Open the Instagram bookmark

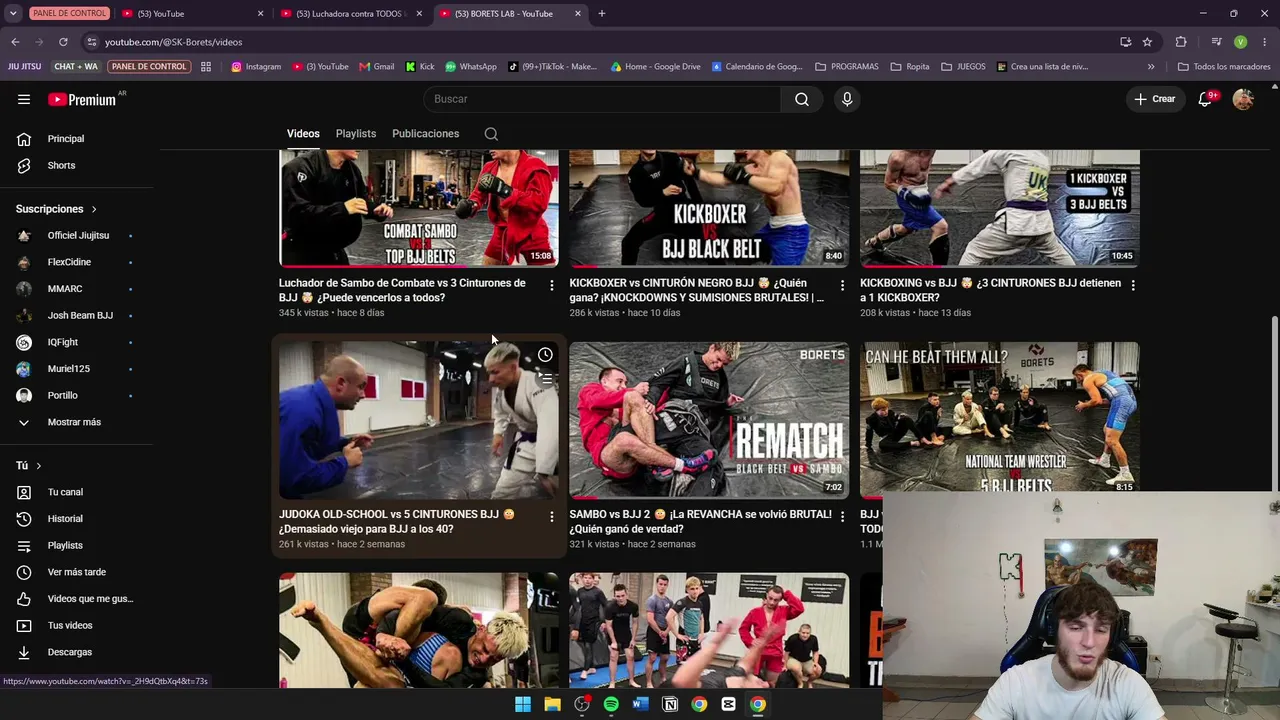(x=256, y=67)
